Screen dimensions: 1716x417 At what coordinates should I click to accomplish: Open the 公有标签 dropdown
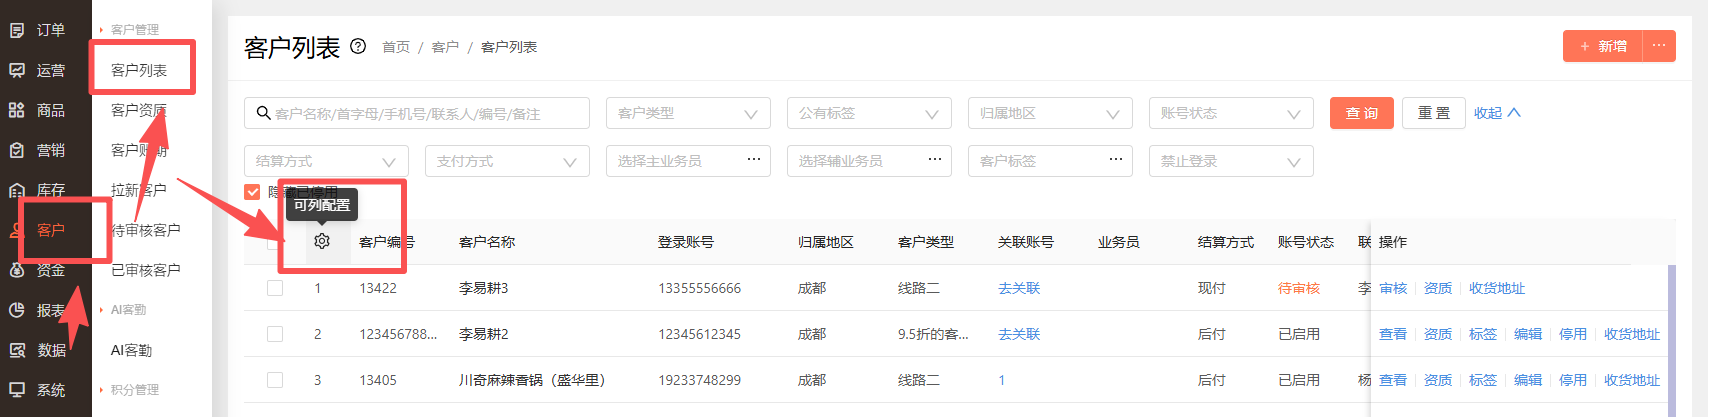tap(869, 113)
